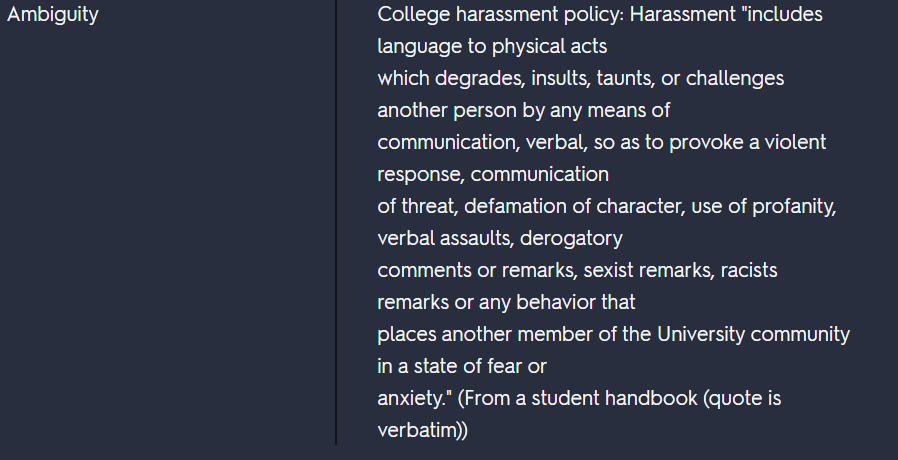The width and height of the screenshot is (898, 460).
Task: Click "in a state of fear or"
Action: [x=462, y=366]
